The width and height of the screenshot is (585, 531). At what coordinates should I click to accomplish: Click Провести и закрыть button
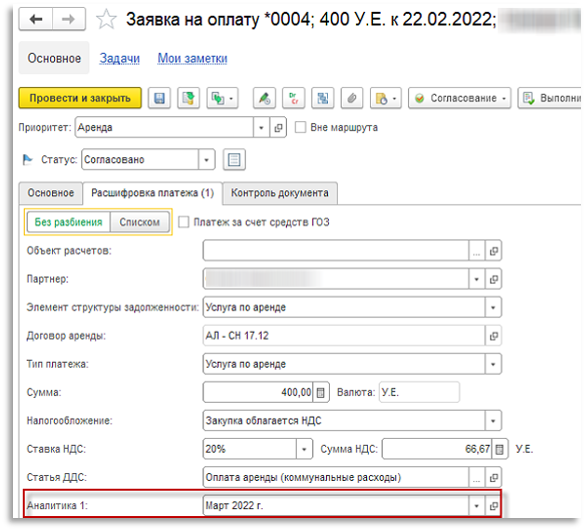[80, 98]
